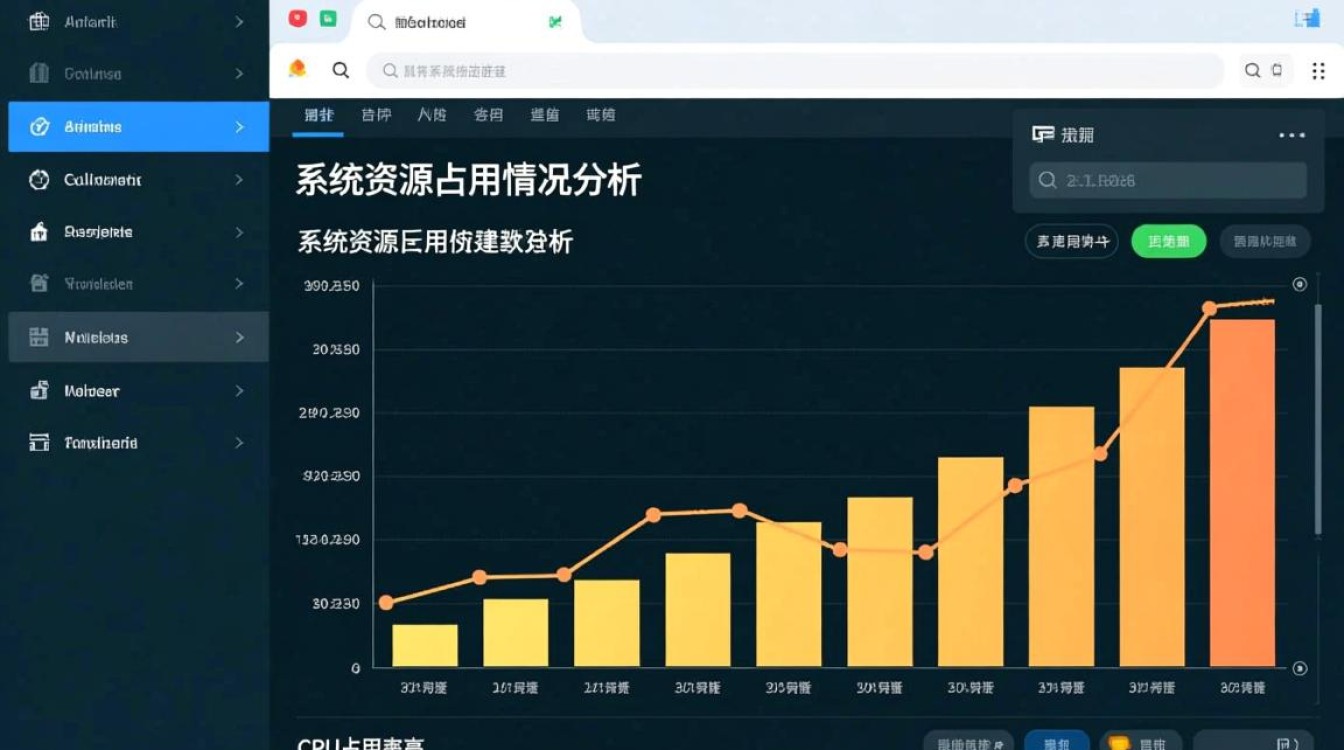Click the shortest yellow bar in the chart
Screen dimensions: 1344x750
point(425,646)
